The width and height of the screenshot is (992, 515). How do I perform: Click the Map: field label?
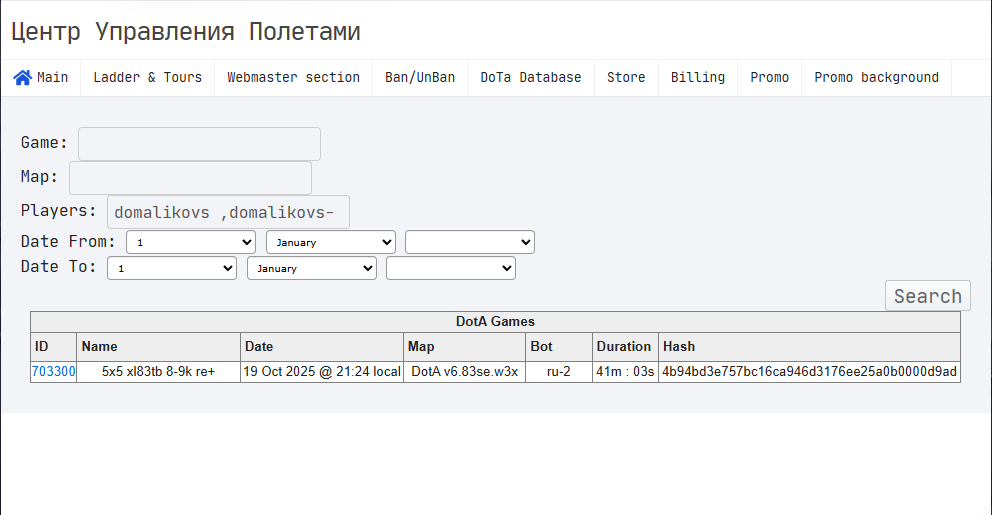point(39,177)
